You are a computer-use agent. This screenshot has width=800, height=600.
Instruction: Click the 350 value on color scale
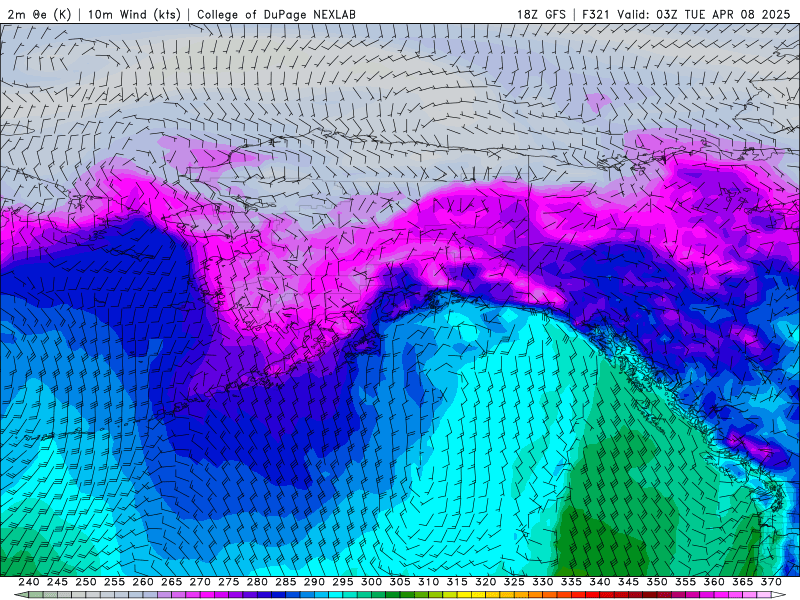tap(657, 582)
